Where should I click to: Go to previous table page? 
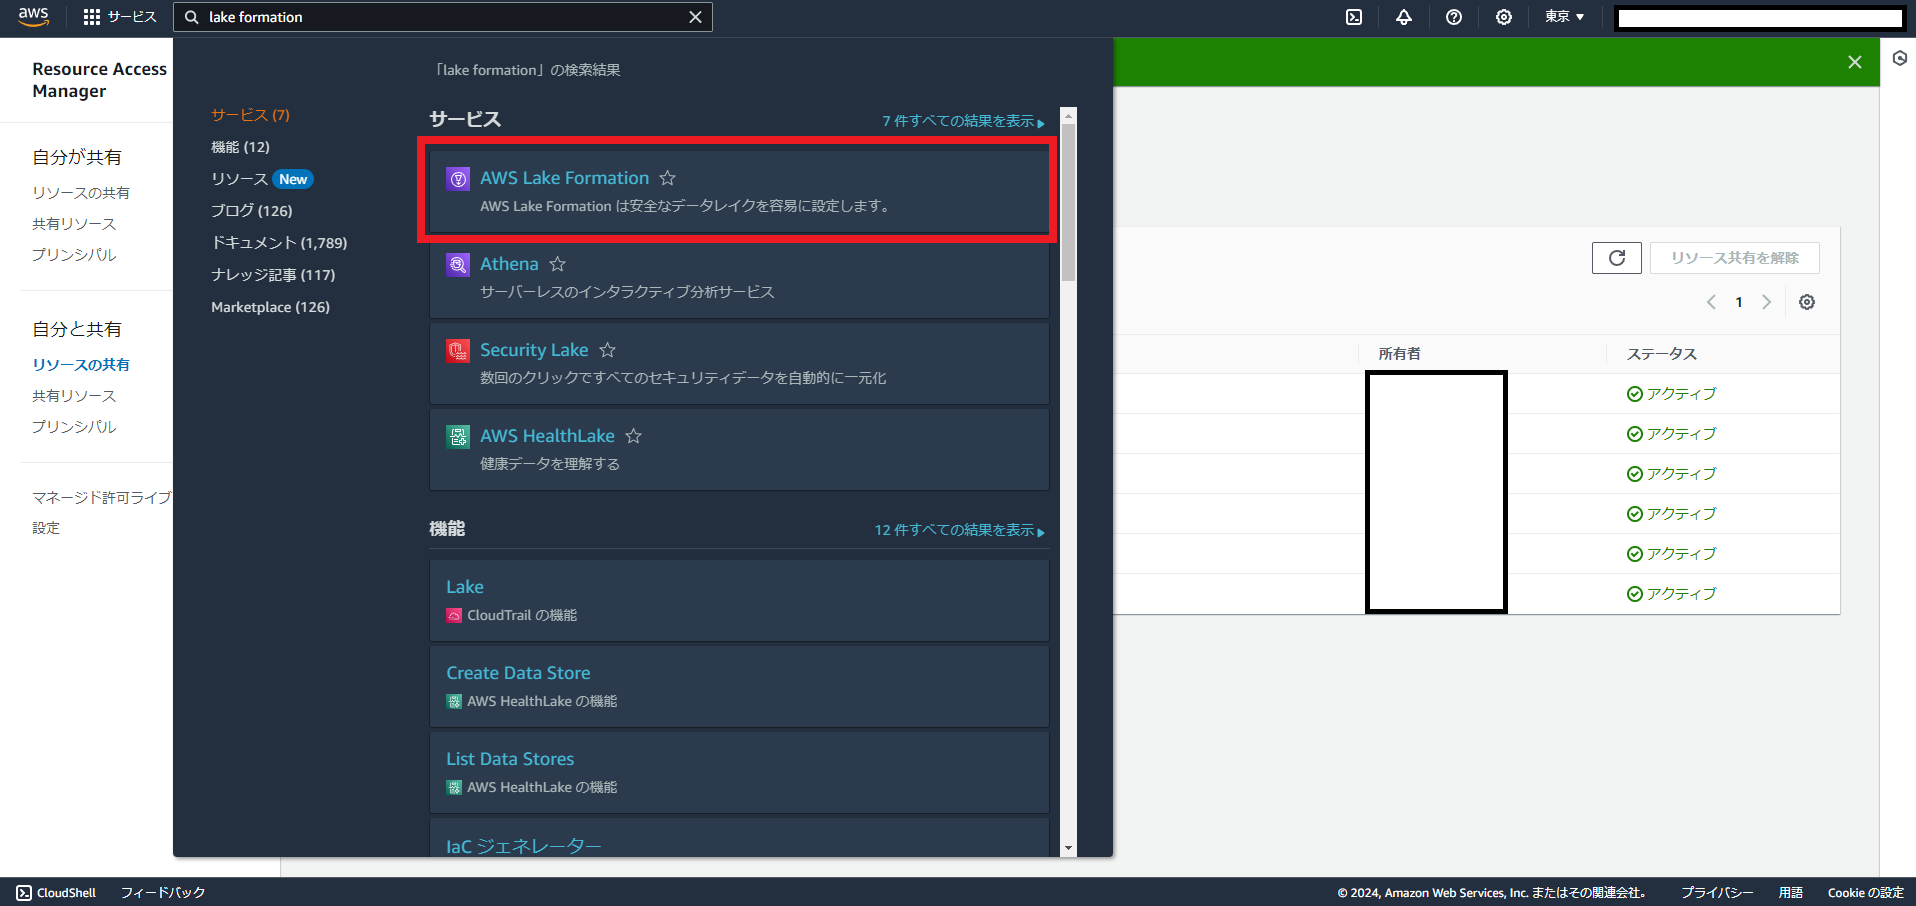[x=1711, y=302]
